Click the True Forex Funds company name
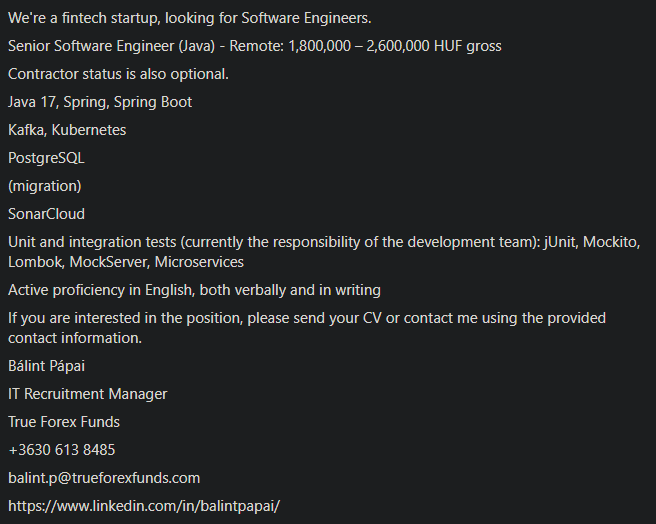The width and height of the screenshot is (656, 524). 64,422
